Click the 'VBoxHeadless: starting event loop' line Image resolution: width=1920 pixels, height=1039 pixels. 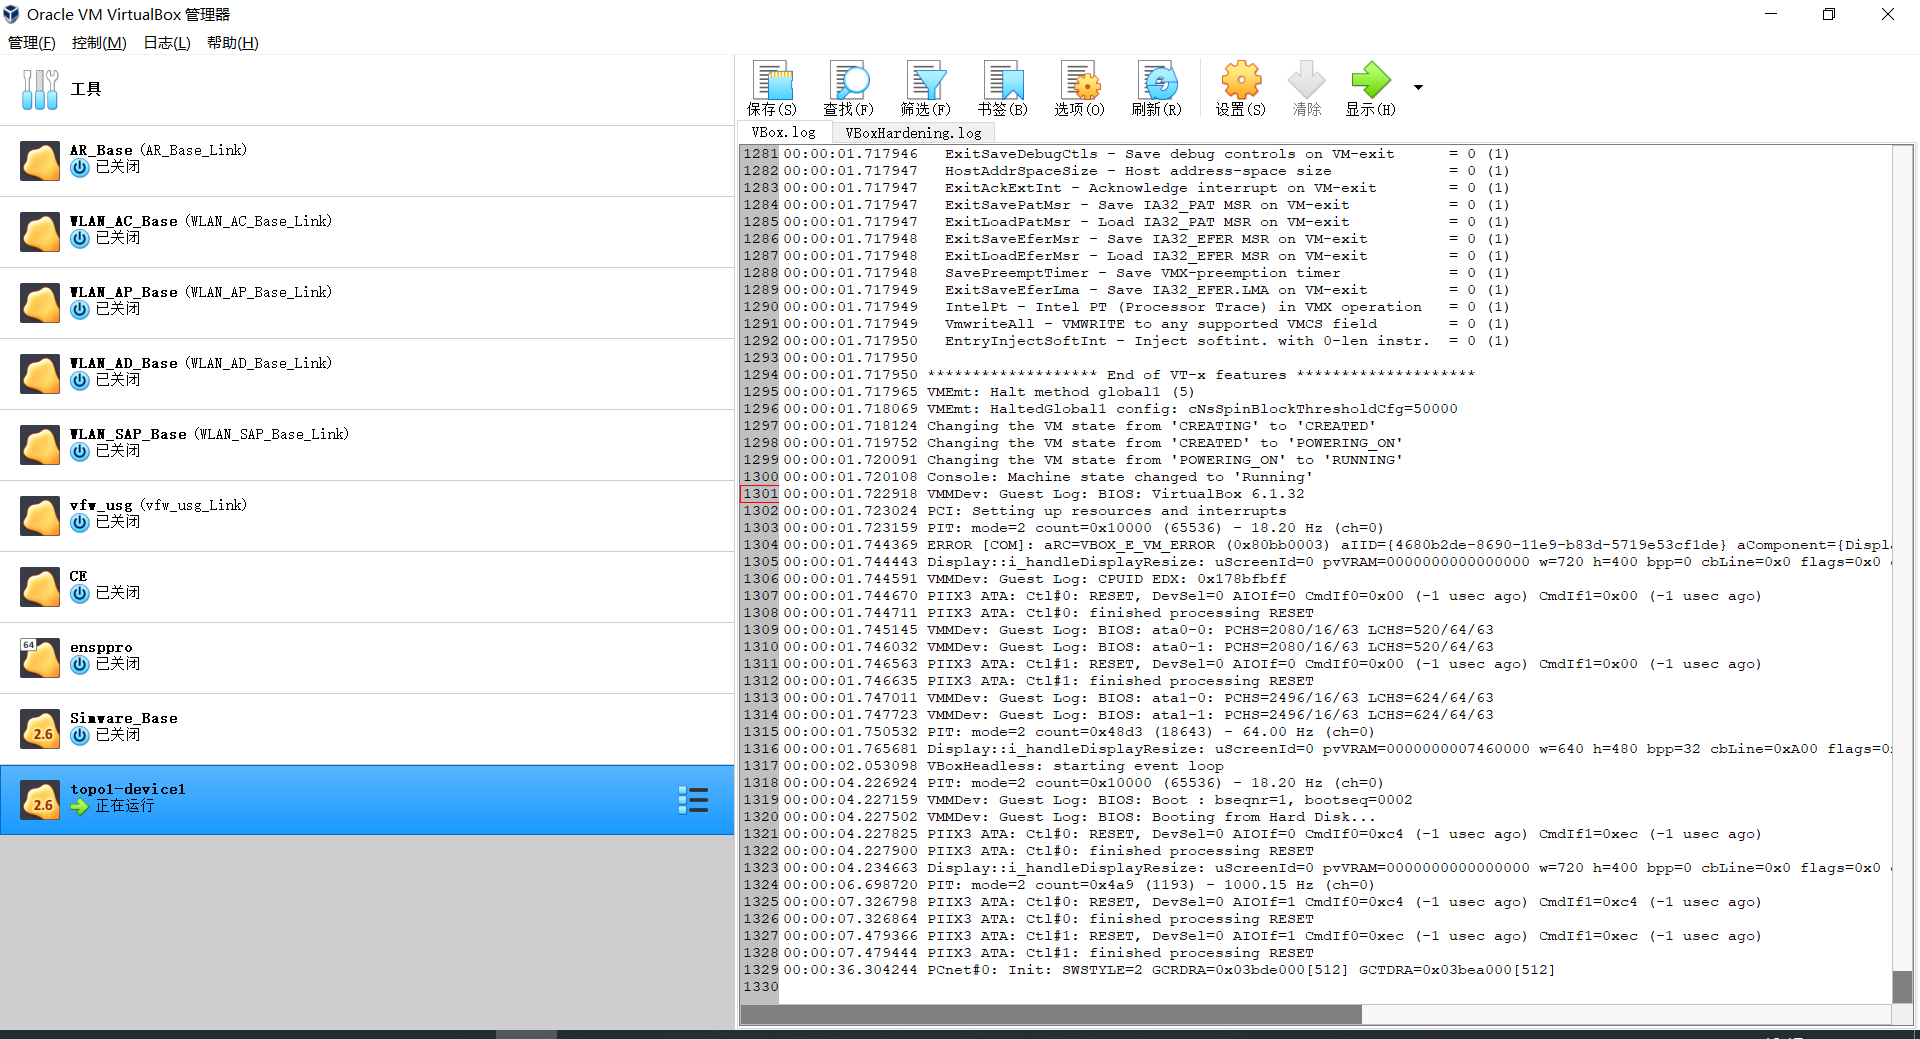point(1003,766)
